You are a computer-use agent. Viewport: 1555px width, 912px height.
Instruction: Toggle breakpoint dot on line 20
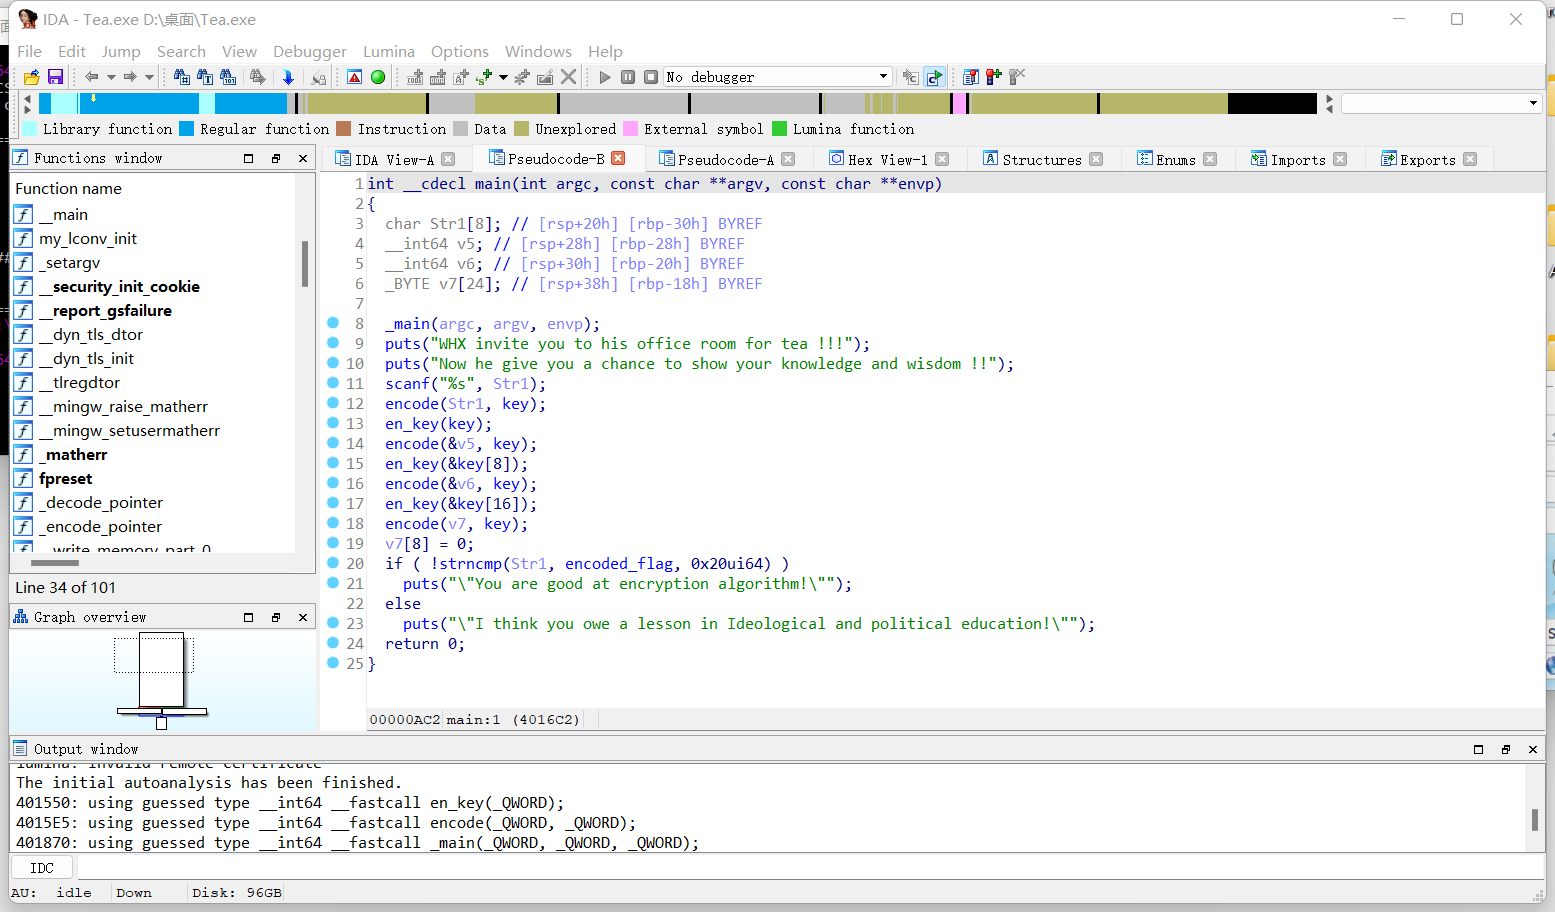point(333,563)
